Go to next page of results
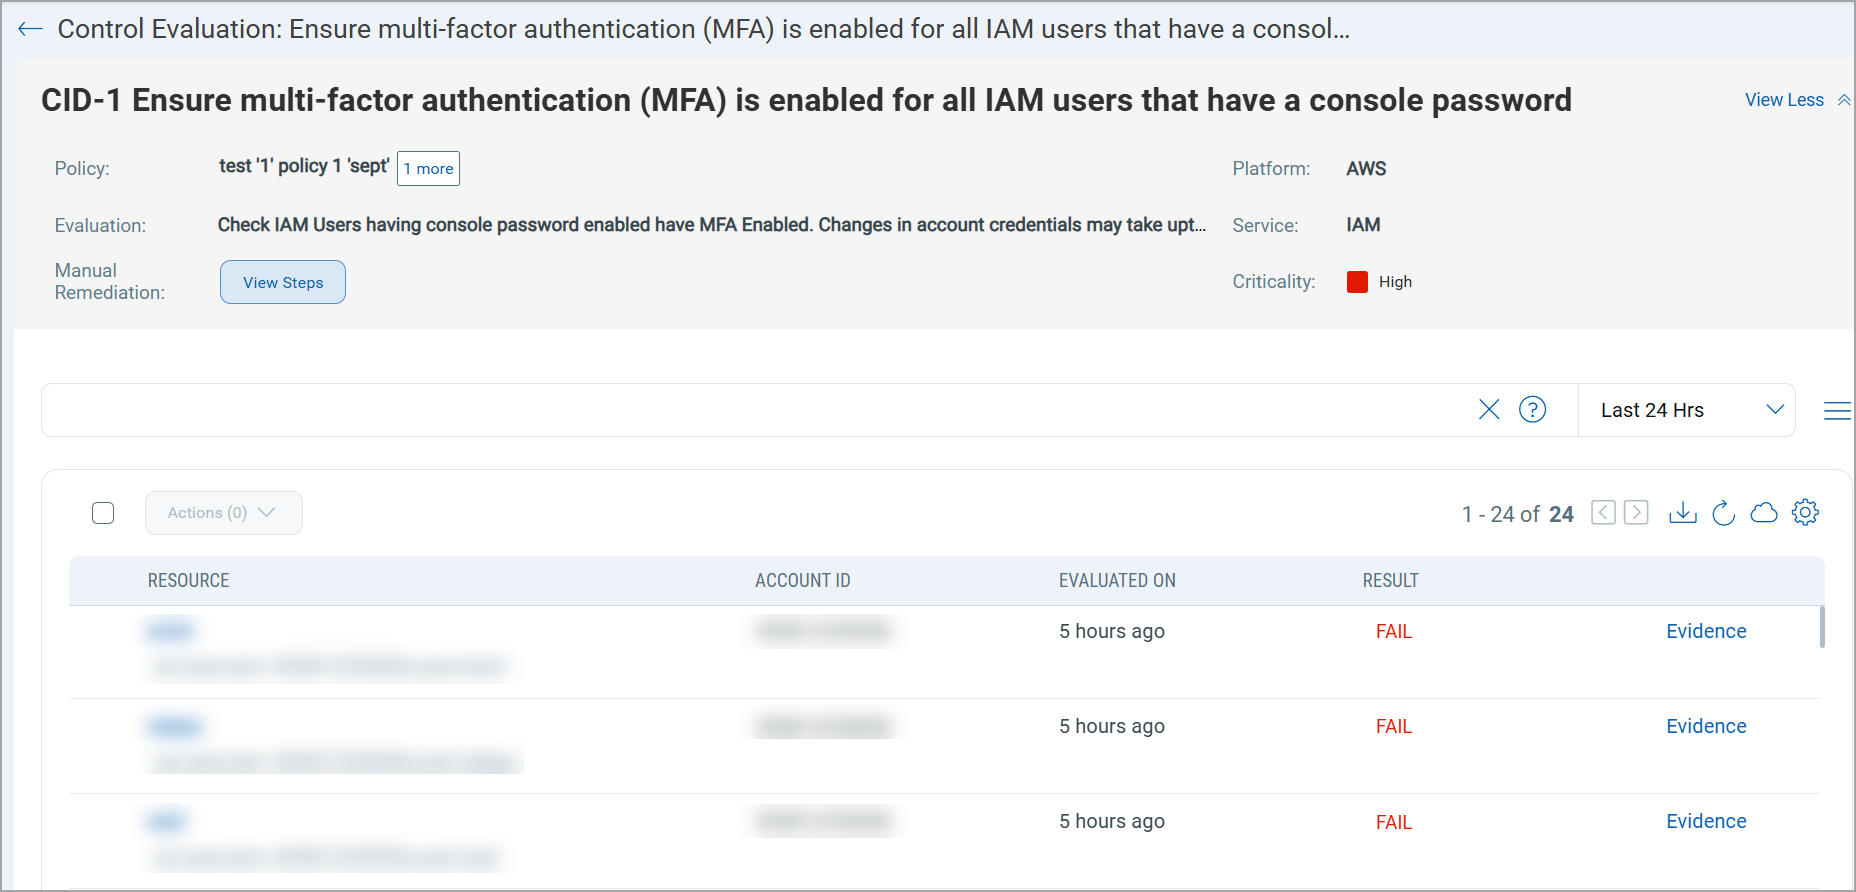 (1636, 513)
